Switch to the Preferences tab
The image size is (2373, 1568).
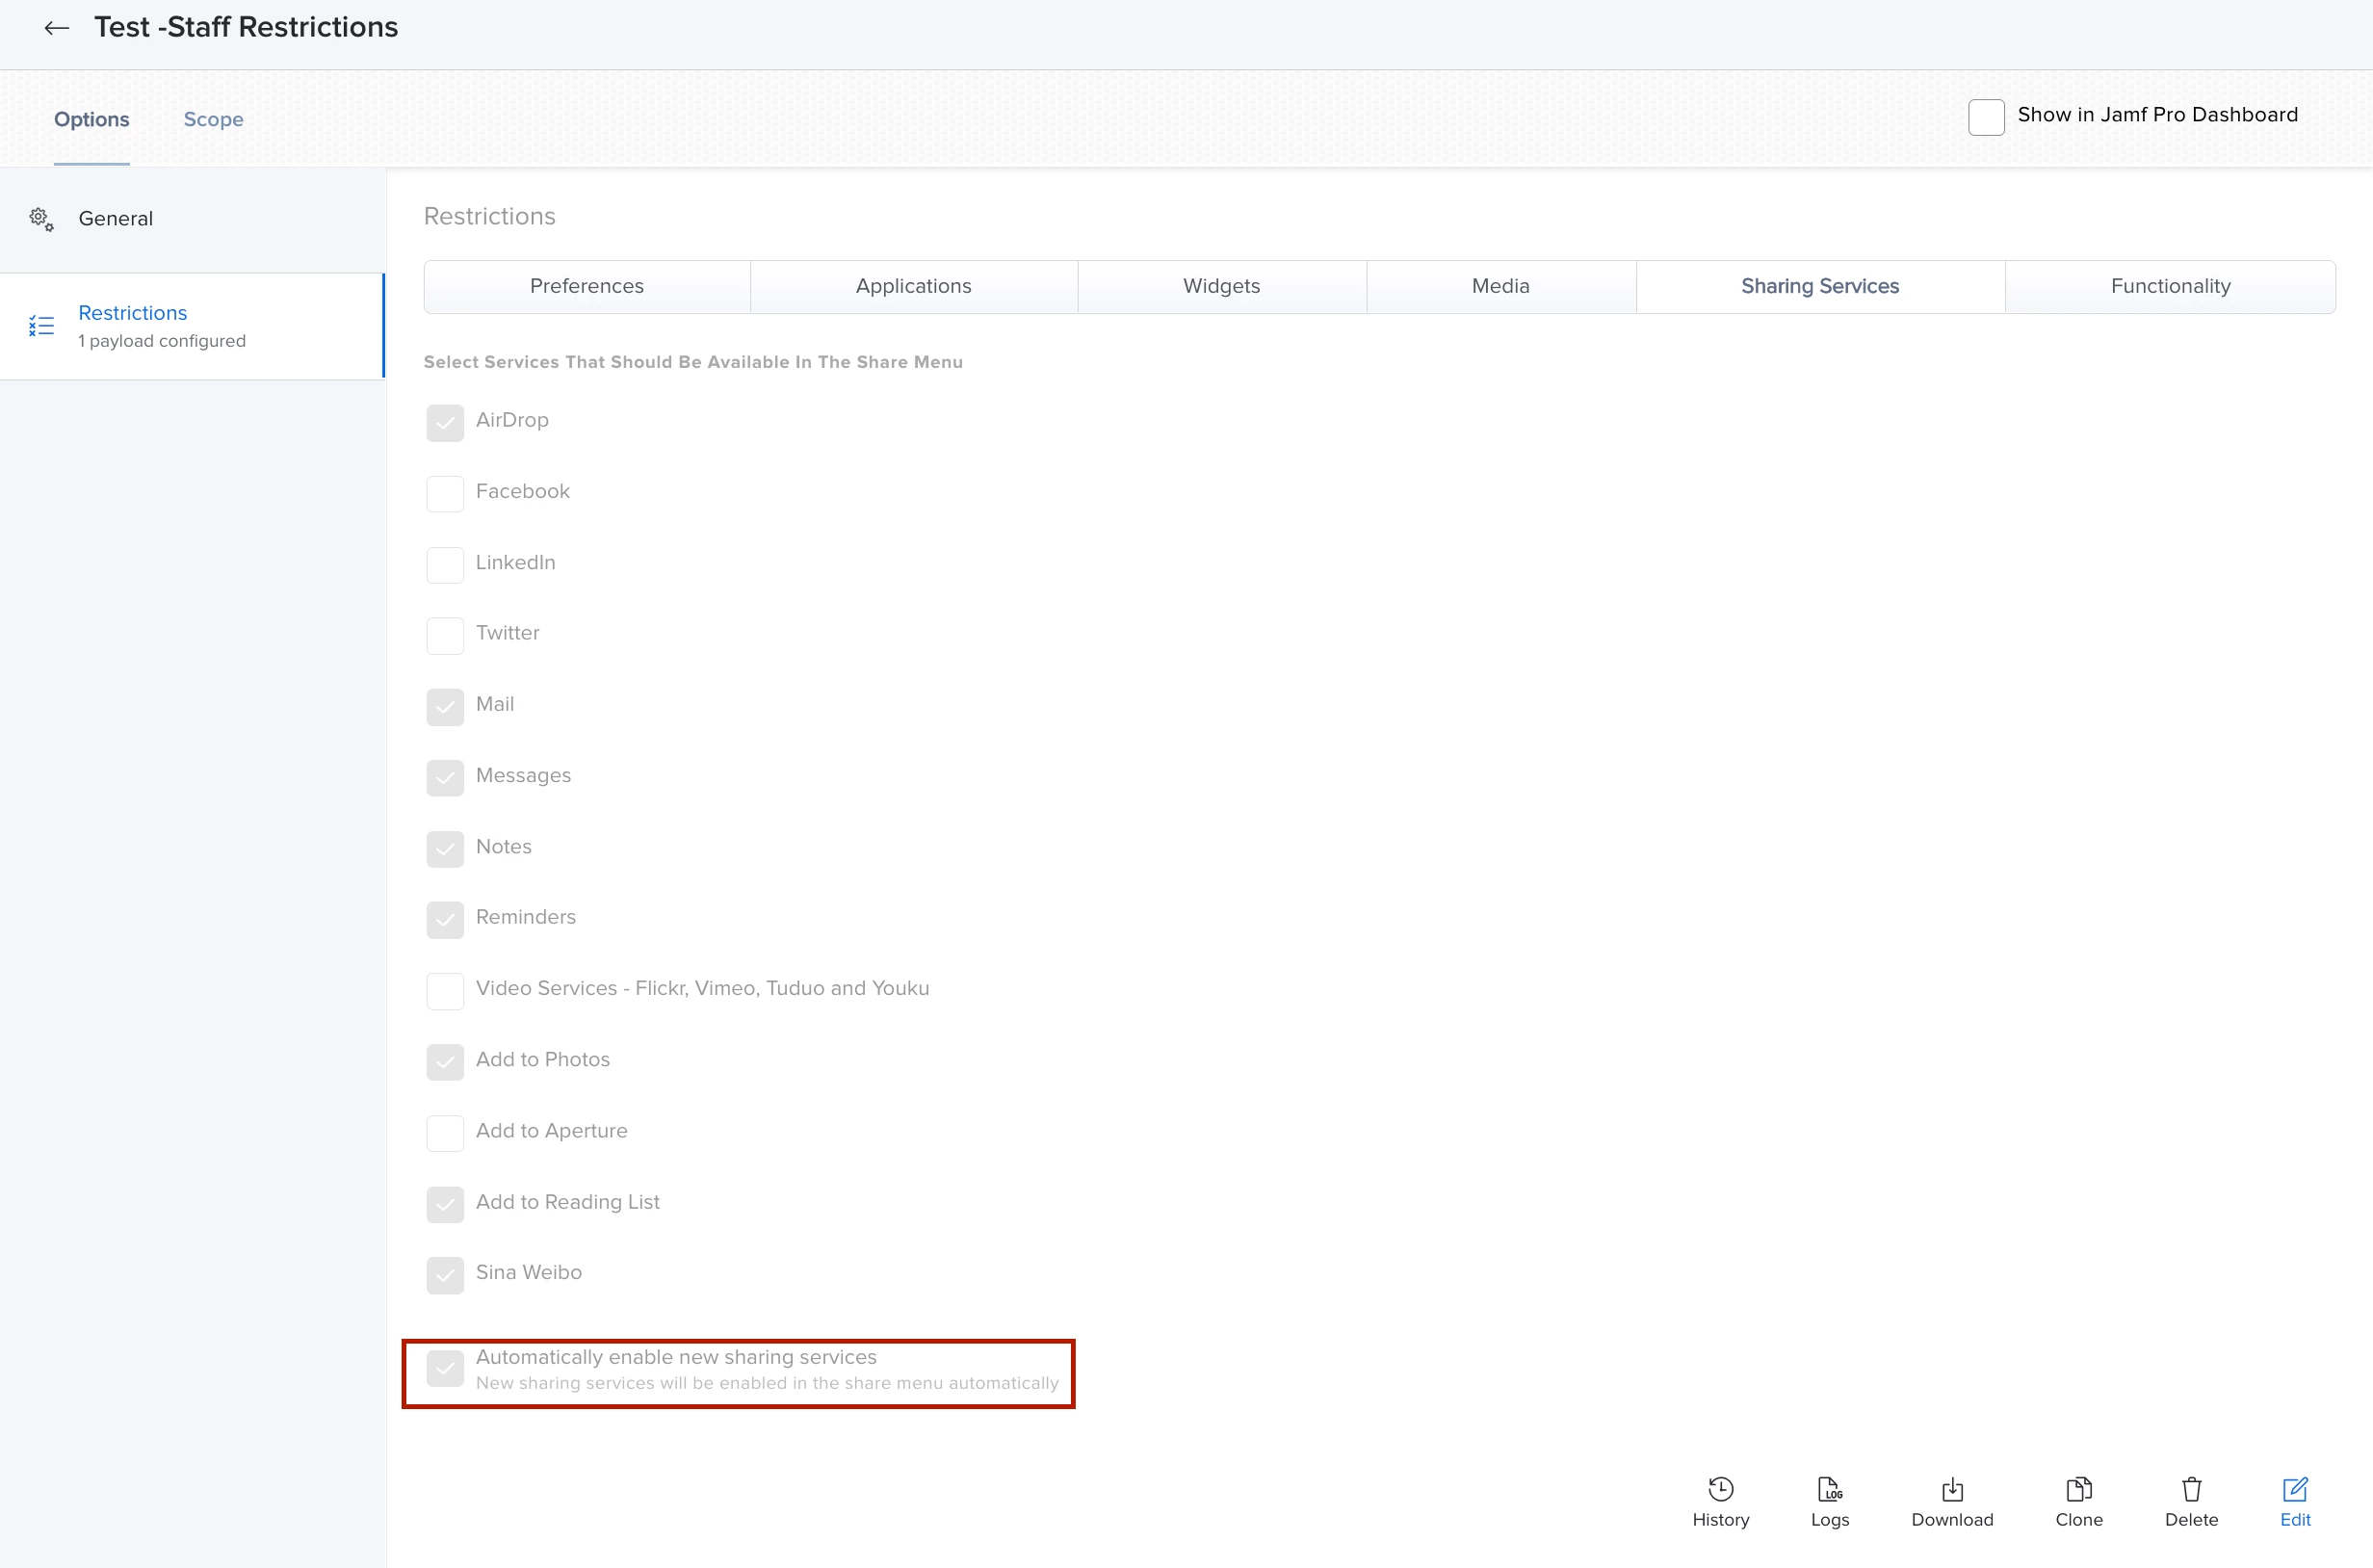click(x=586, y=286)
